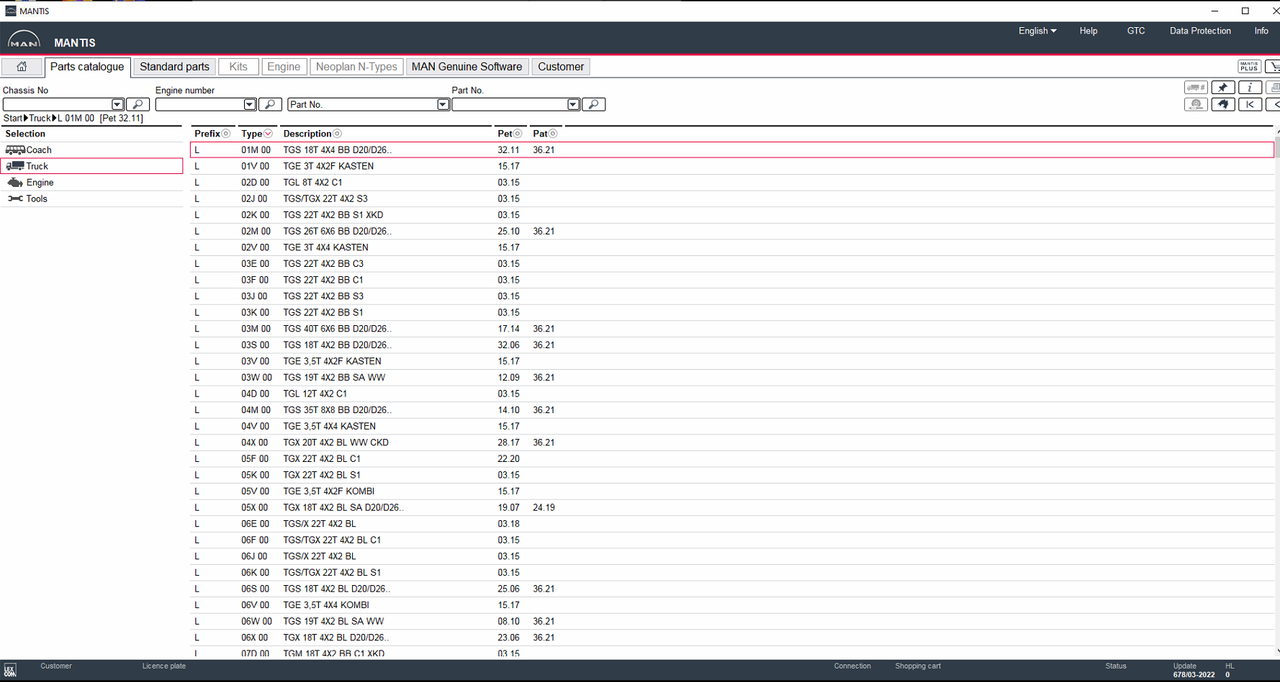Image resolution: width=1280 pixels, height=682 pixels.
Task: Select row 02K 00 TGS 22T 4X2 BB S1 XKD
Action: [x=732, y=215]
